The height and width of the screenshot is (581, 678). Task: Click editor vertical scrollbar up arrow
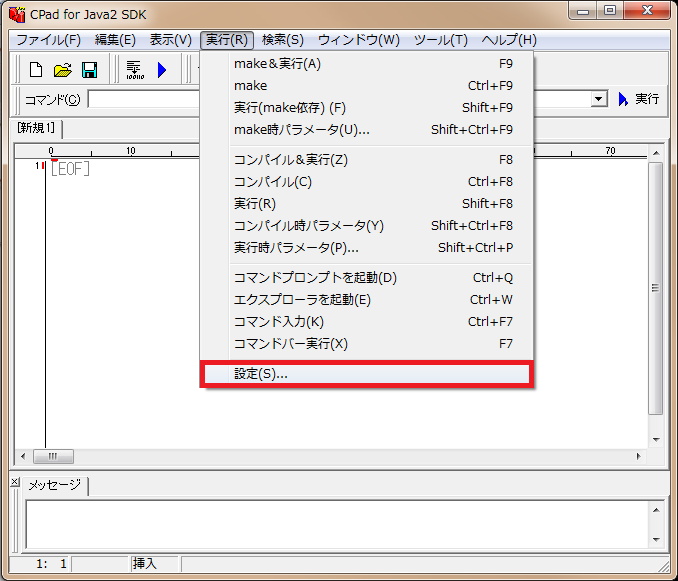click(x=656, y=153)
